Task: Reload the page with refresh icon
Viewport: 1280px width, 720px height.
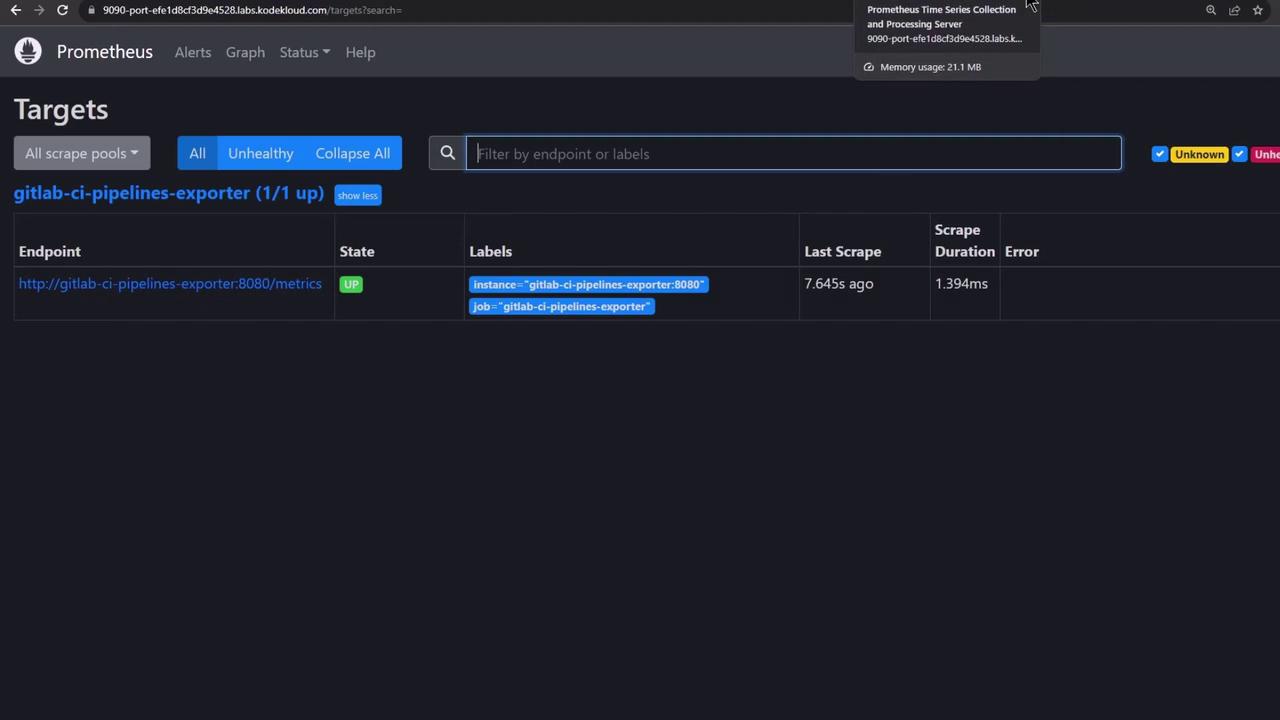Action: (x=62, y=10)
